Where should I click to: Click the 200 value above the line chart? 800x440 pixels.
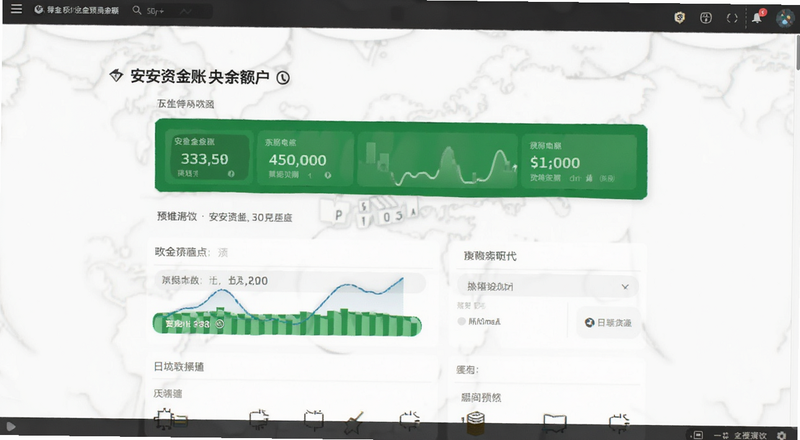[258, 280]
